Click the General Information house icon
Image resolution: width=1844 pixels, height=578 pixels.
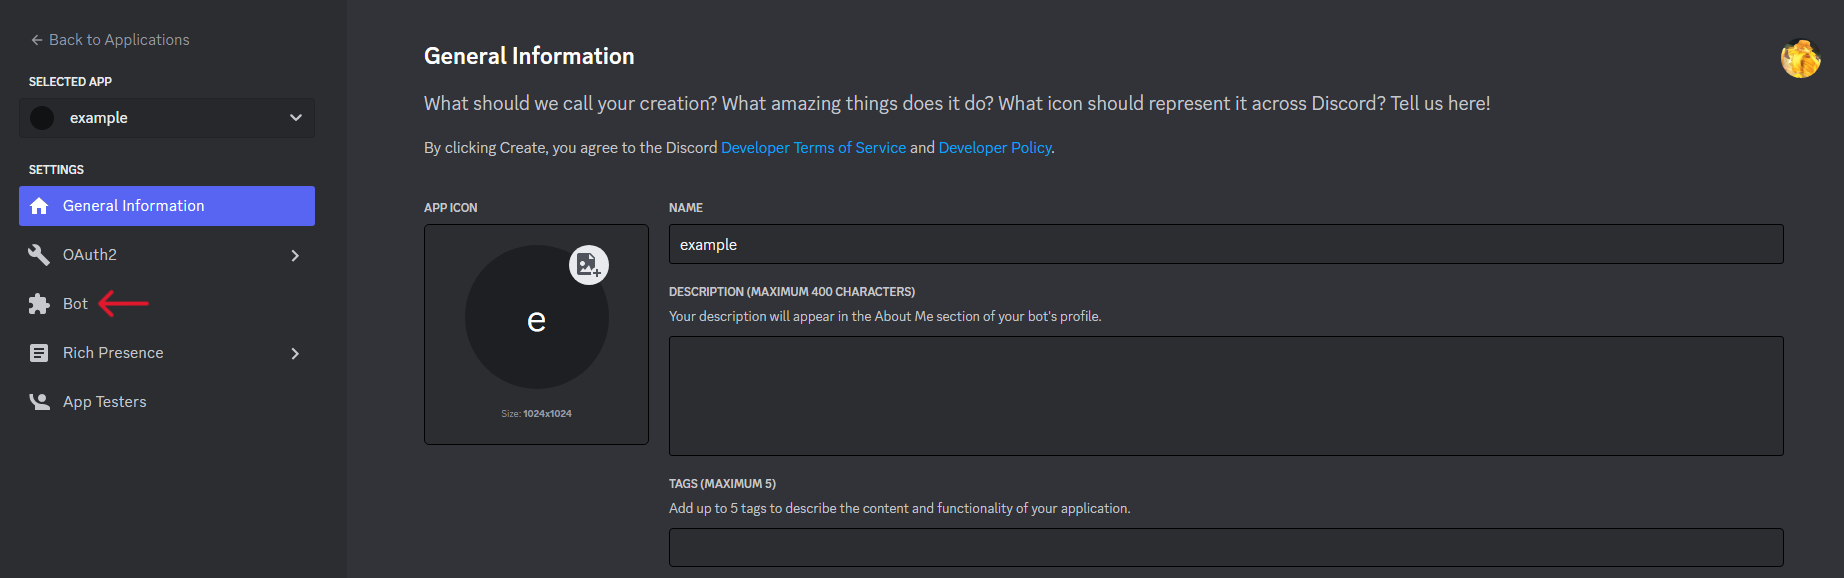click(x=39, y=205)
